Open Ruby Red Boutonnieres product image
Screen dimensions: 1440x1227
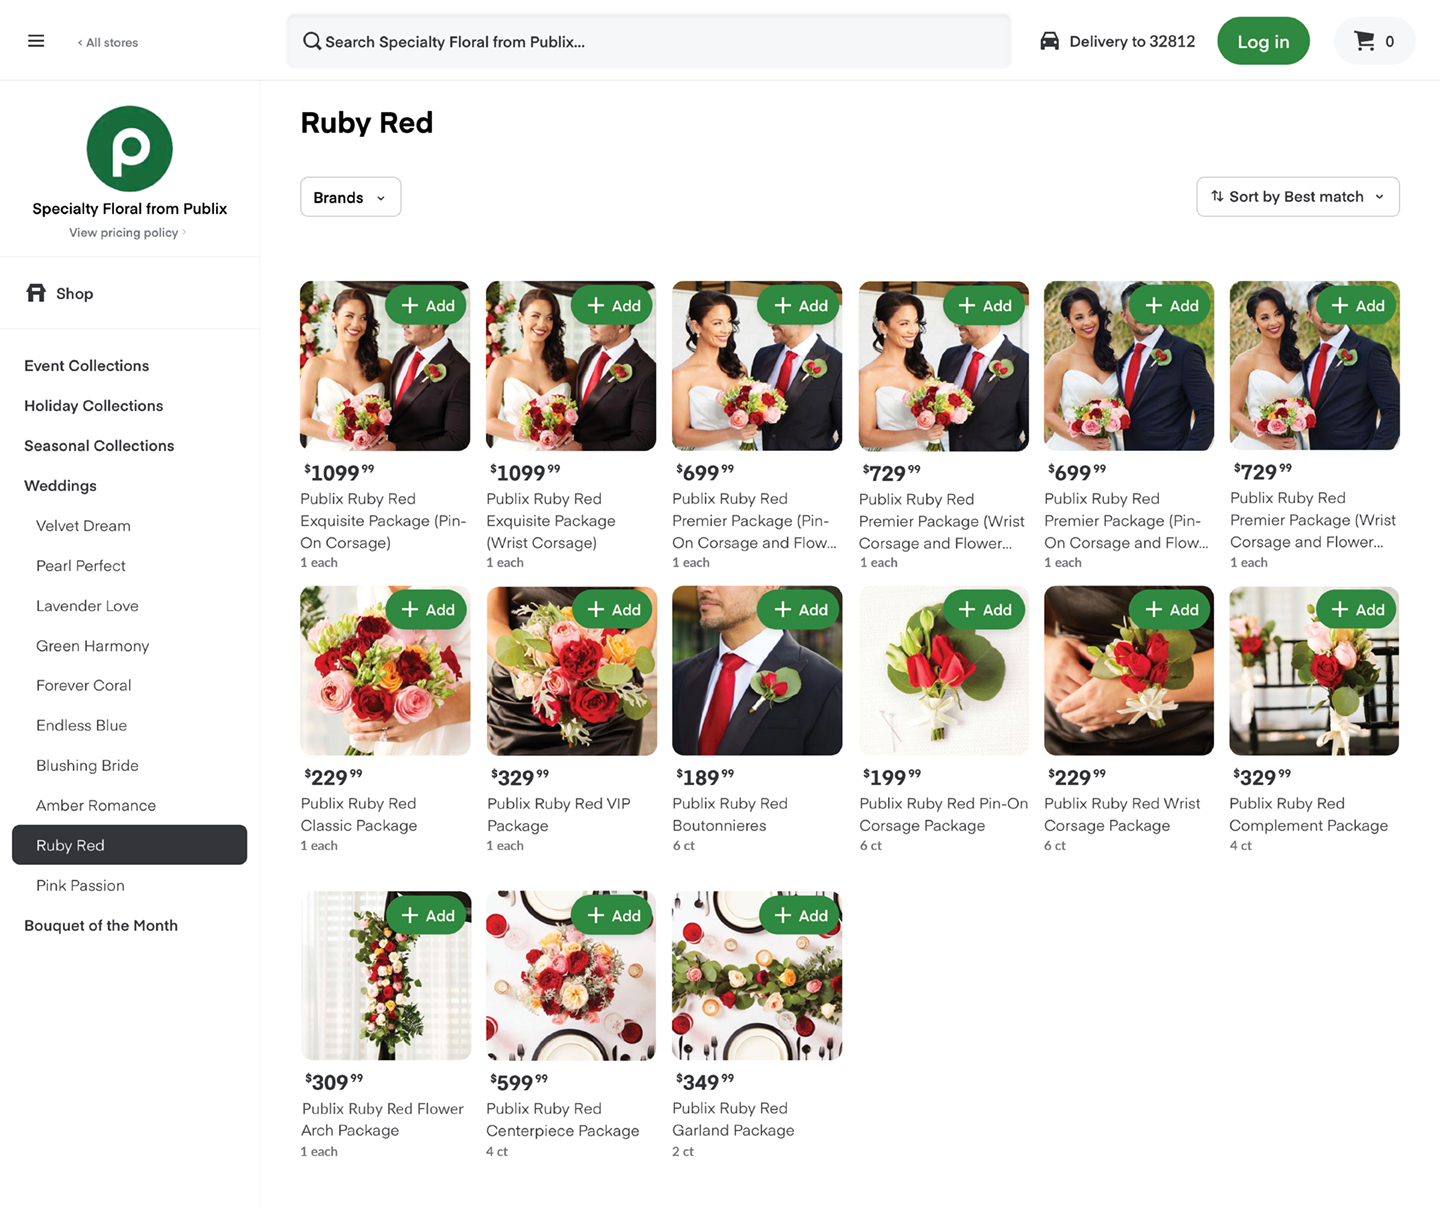(x=757, y=670)
